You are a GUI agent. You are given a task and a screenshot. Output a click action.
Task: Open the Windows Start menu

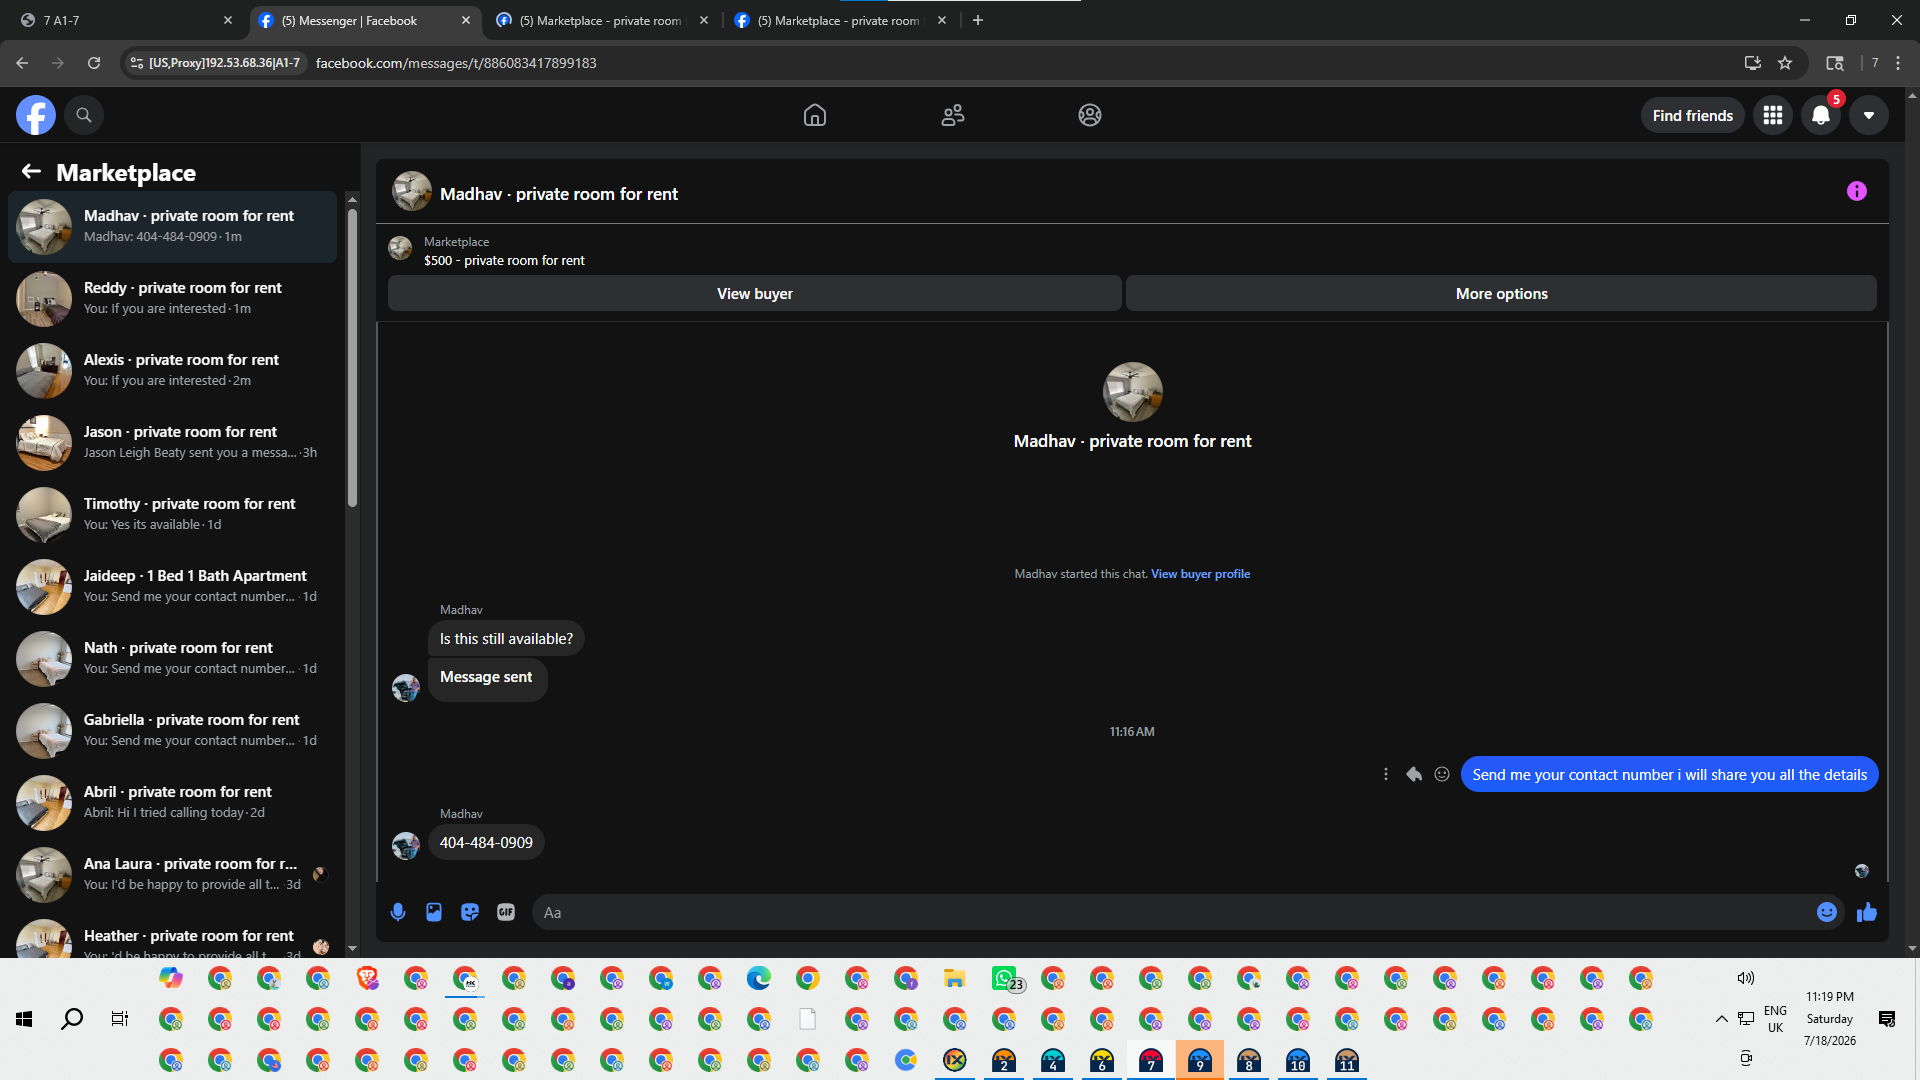coord(24,1019)
